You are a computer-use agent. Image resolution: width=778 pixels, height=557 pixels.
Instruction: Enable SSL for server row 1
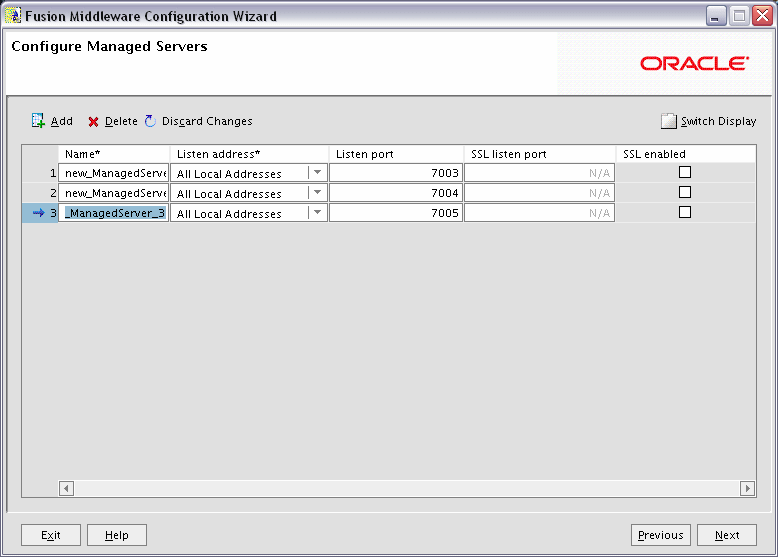685,172
